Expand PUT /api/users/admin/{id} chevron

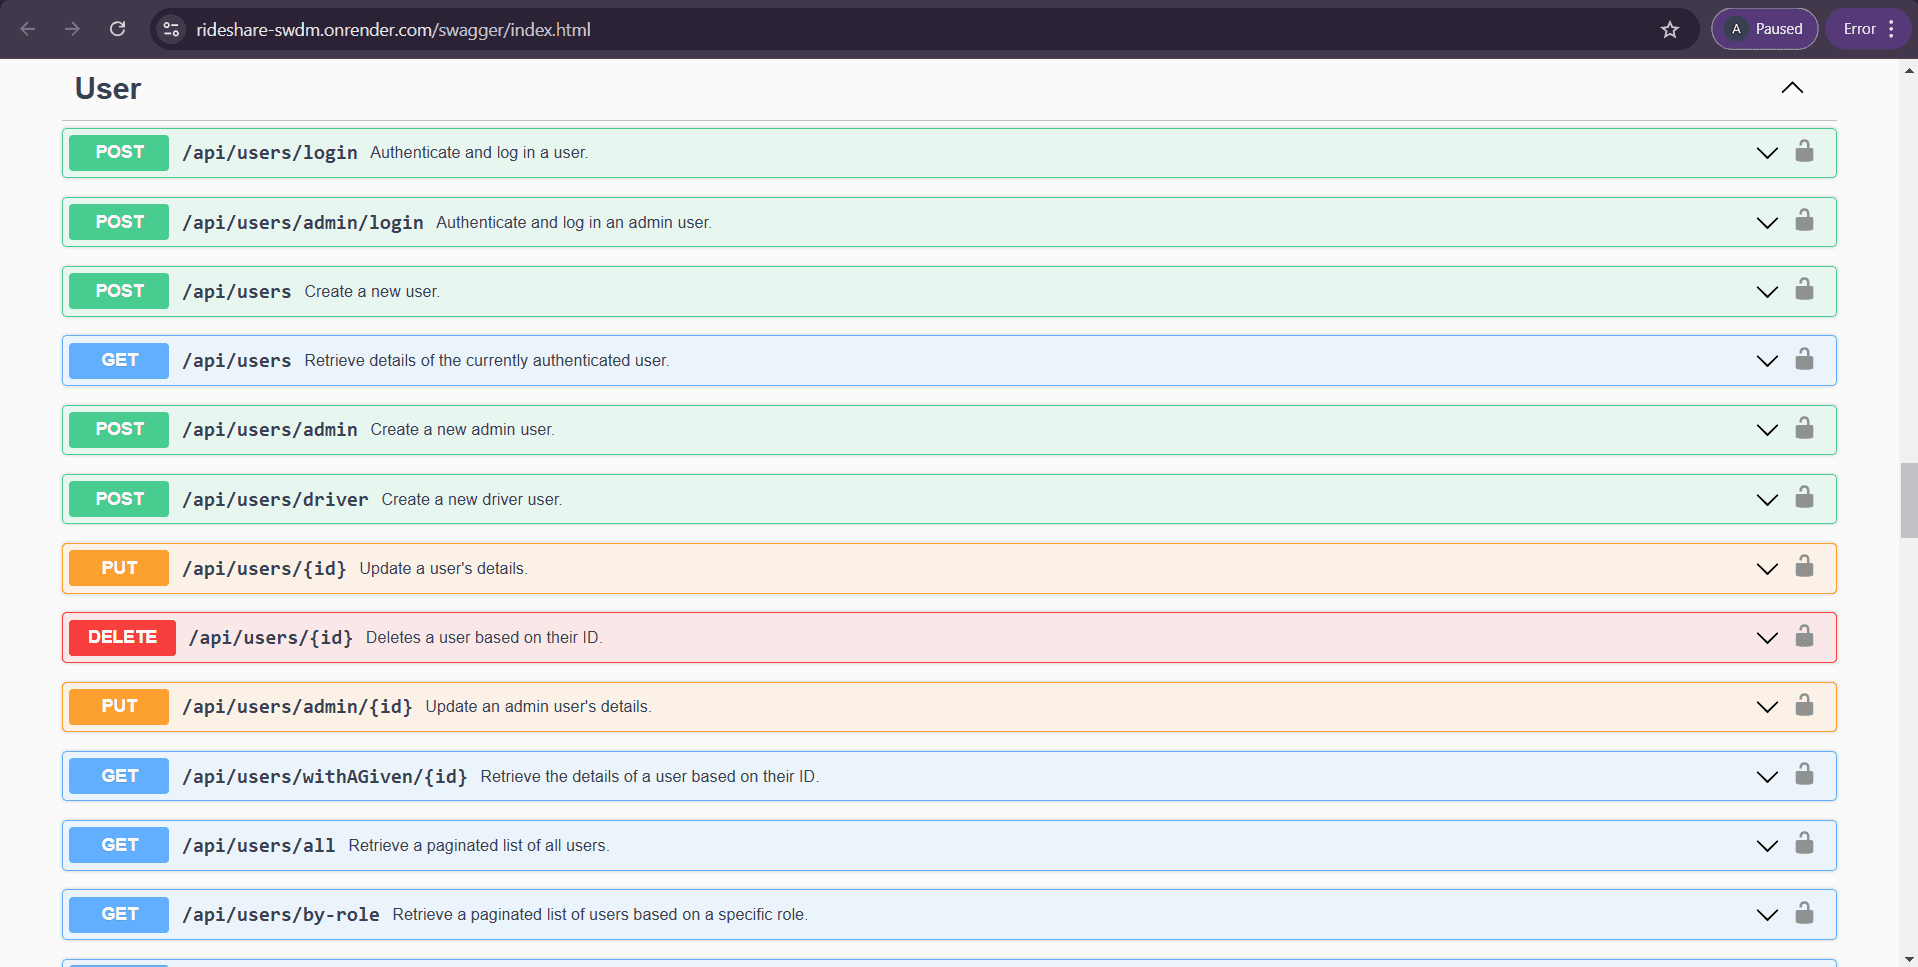pyautogui.click(x=1767, y=707)
